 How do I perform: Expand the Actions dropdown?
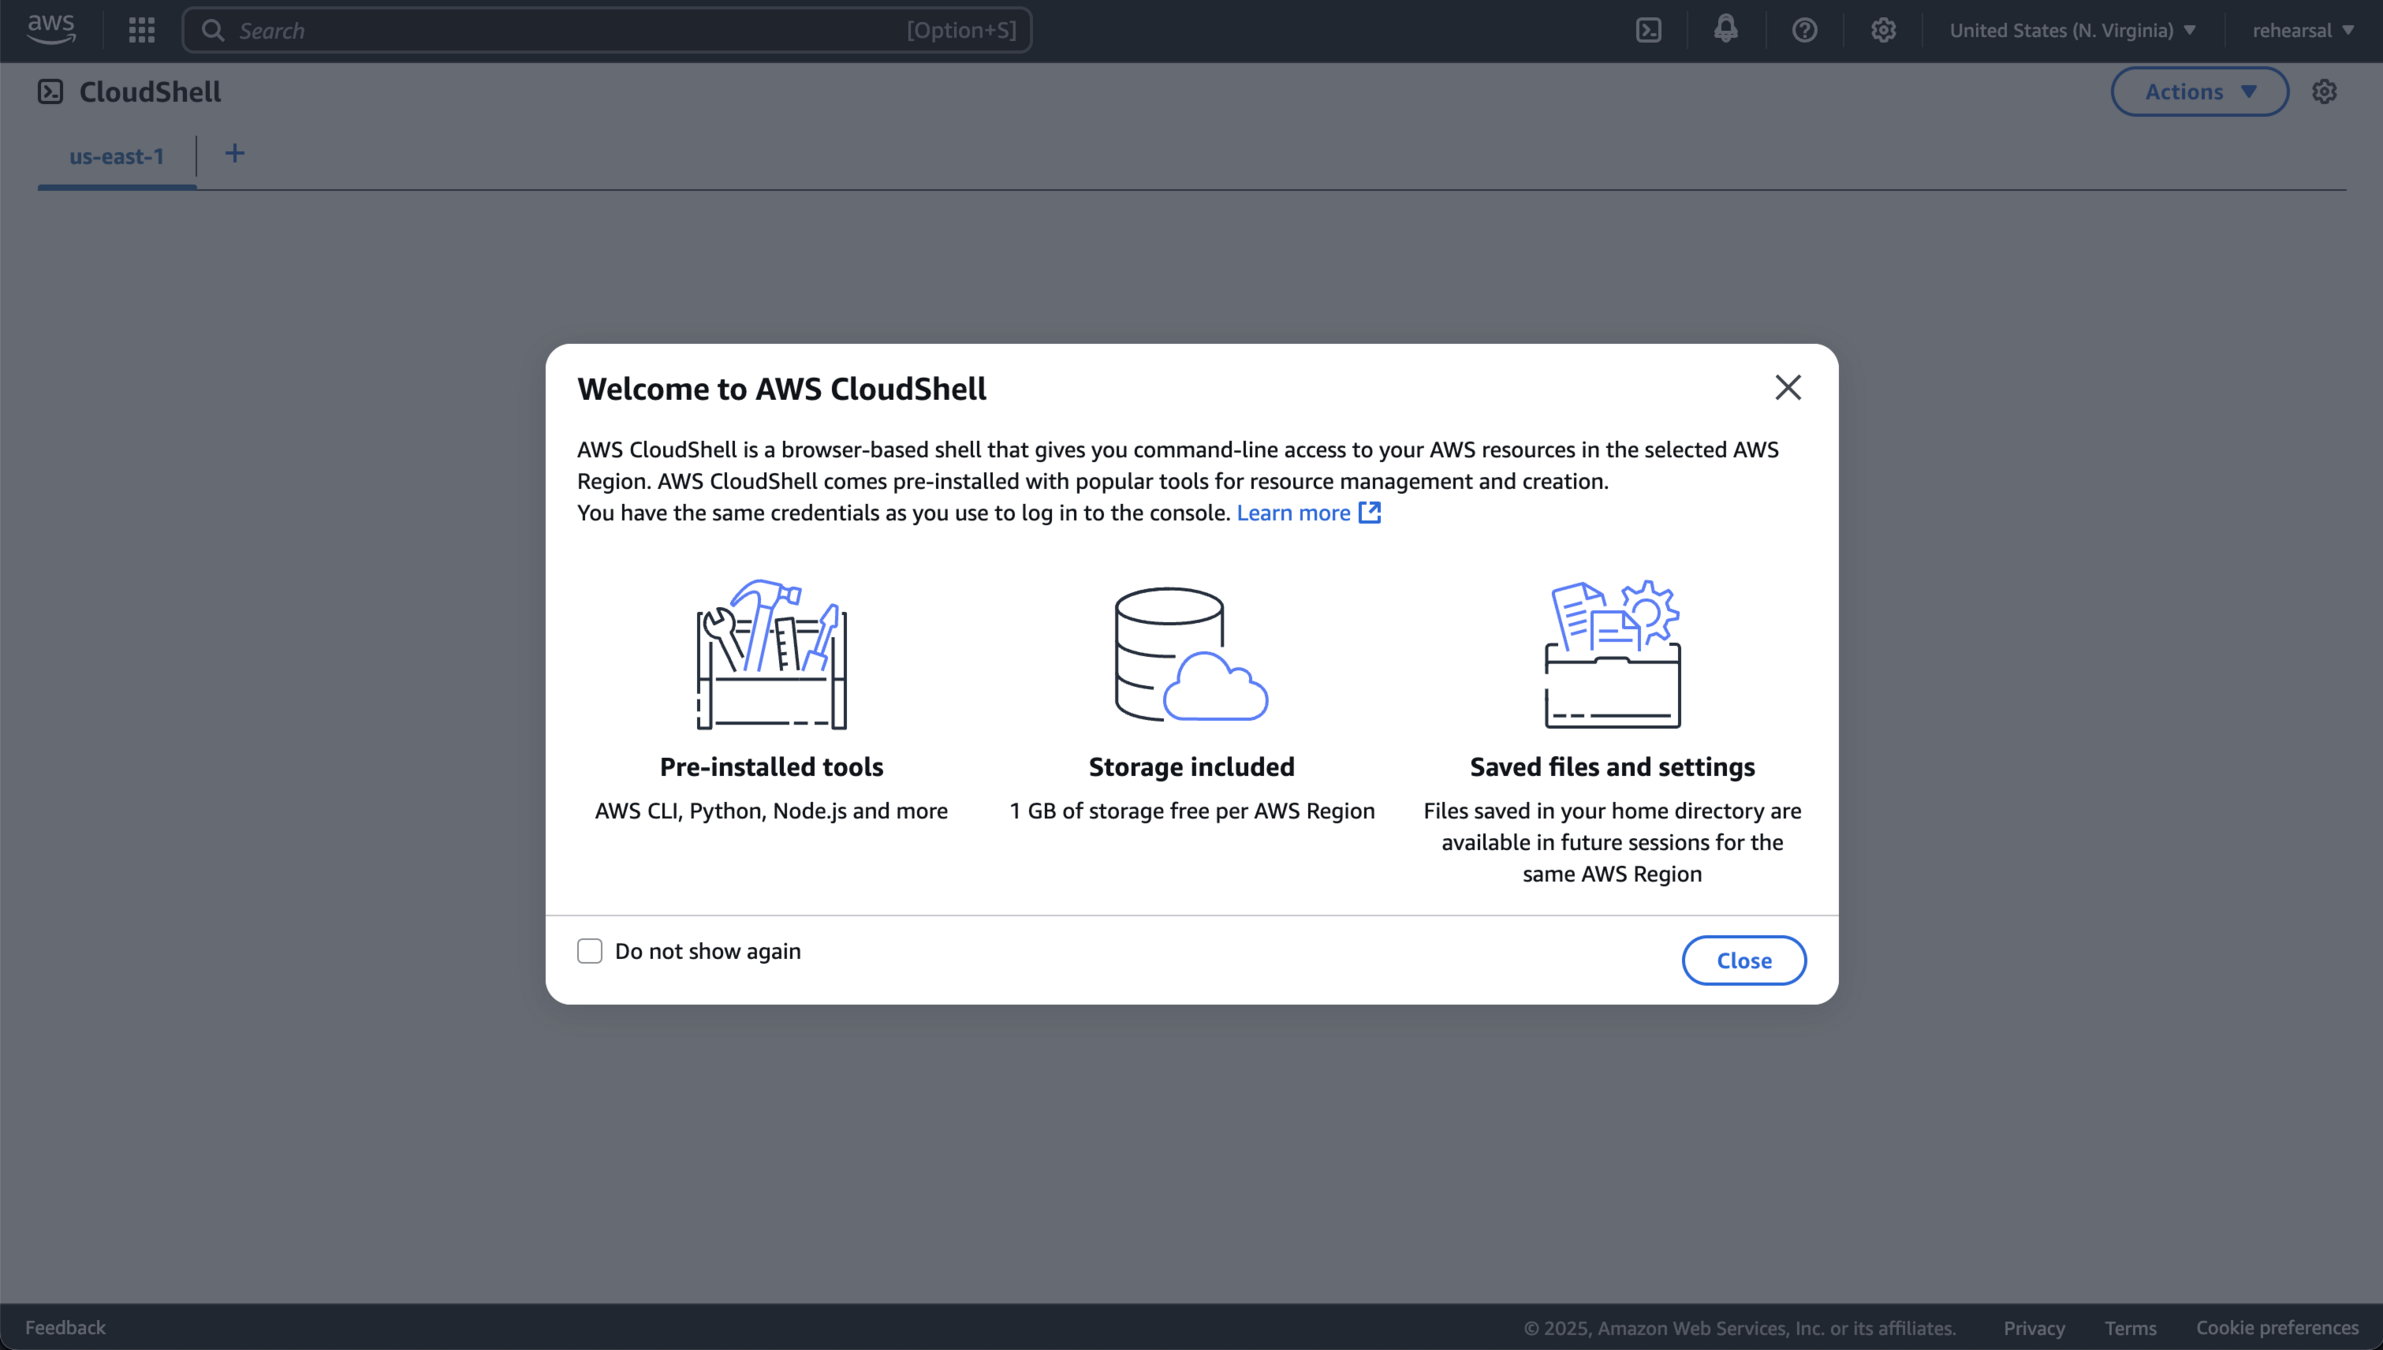click(x=2199, y=92)
